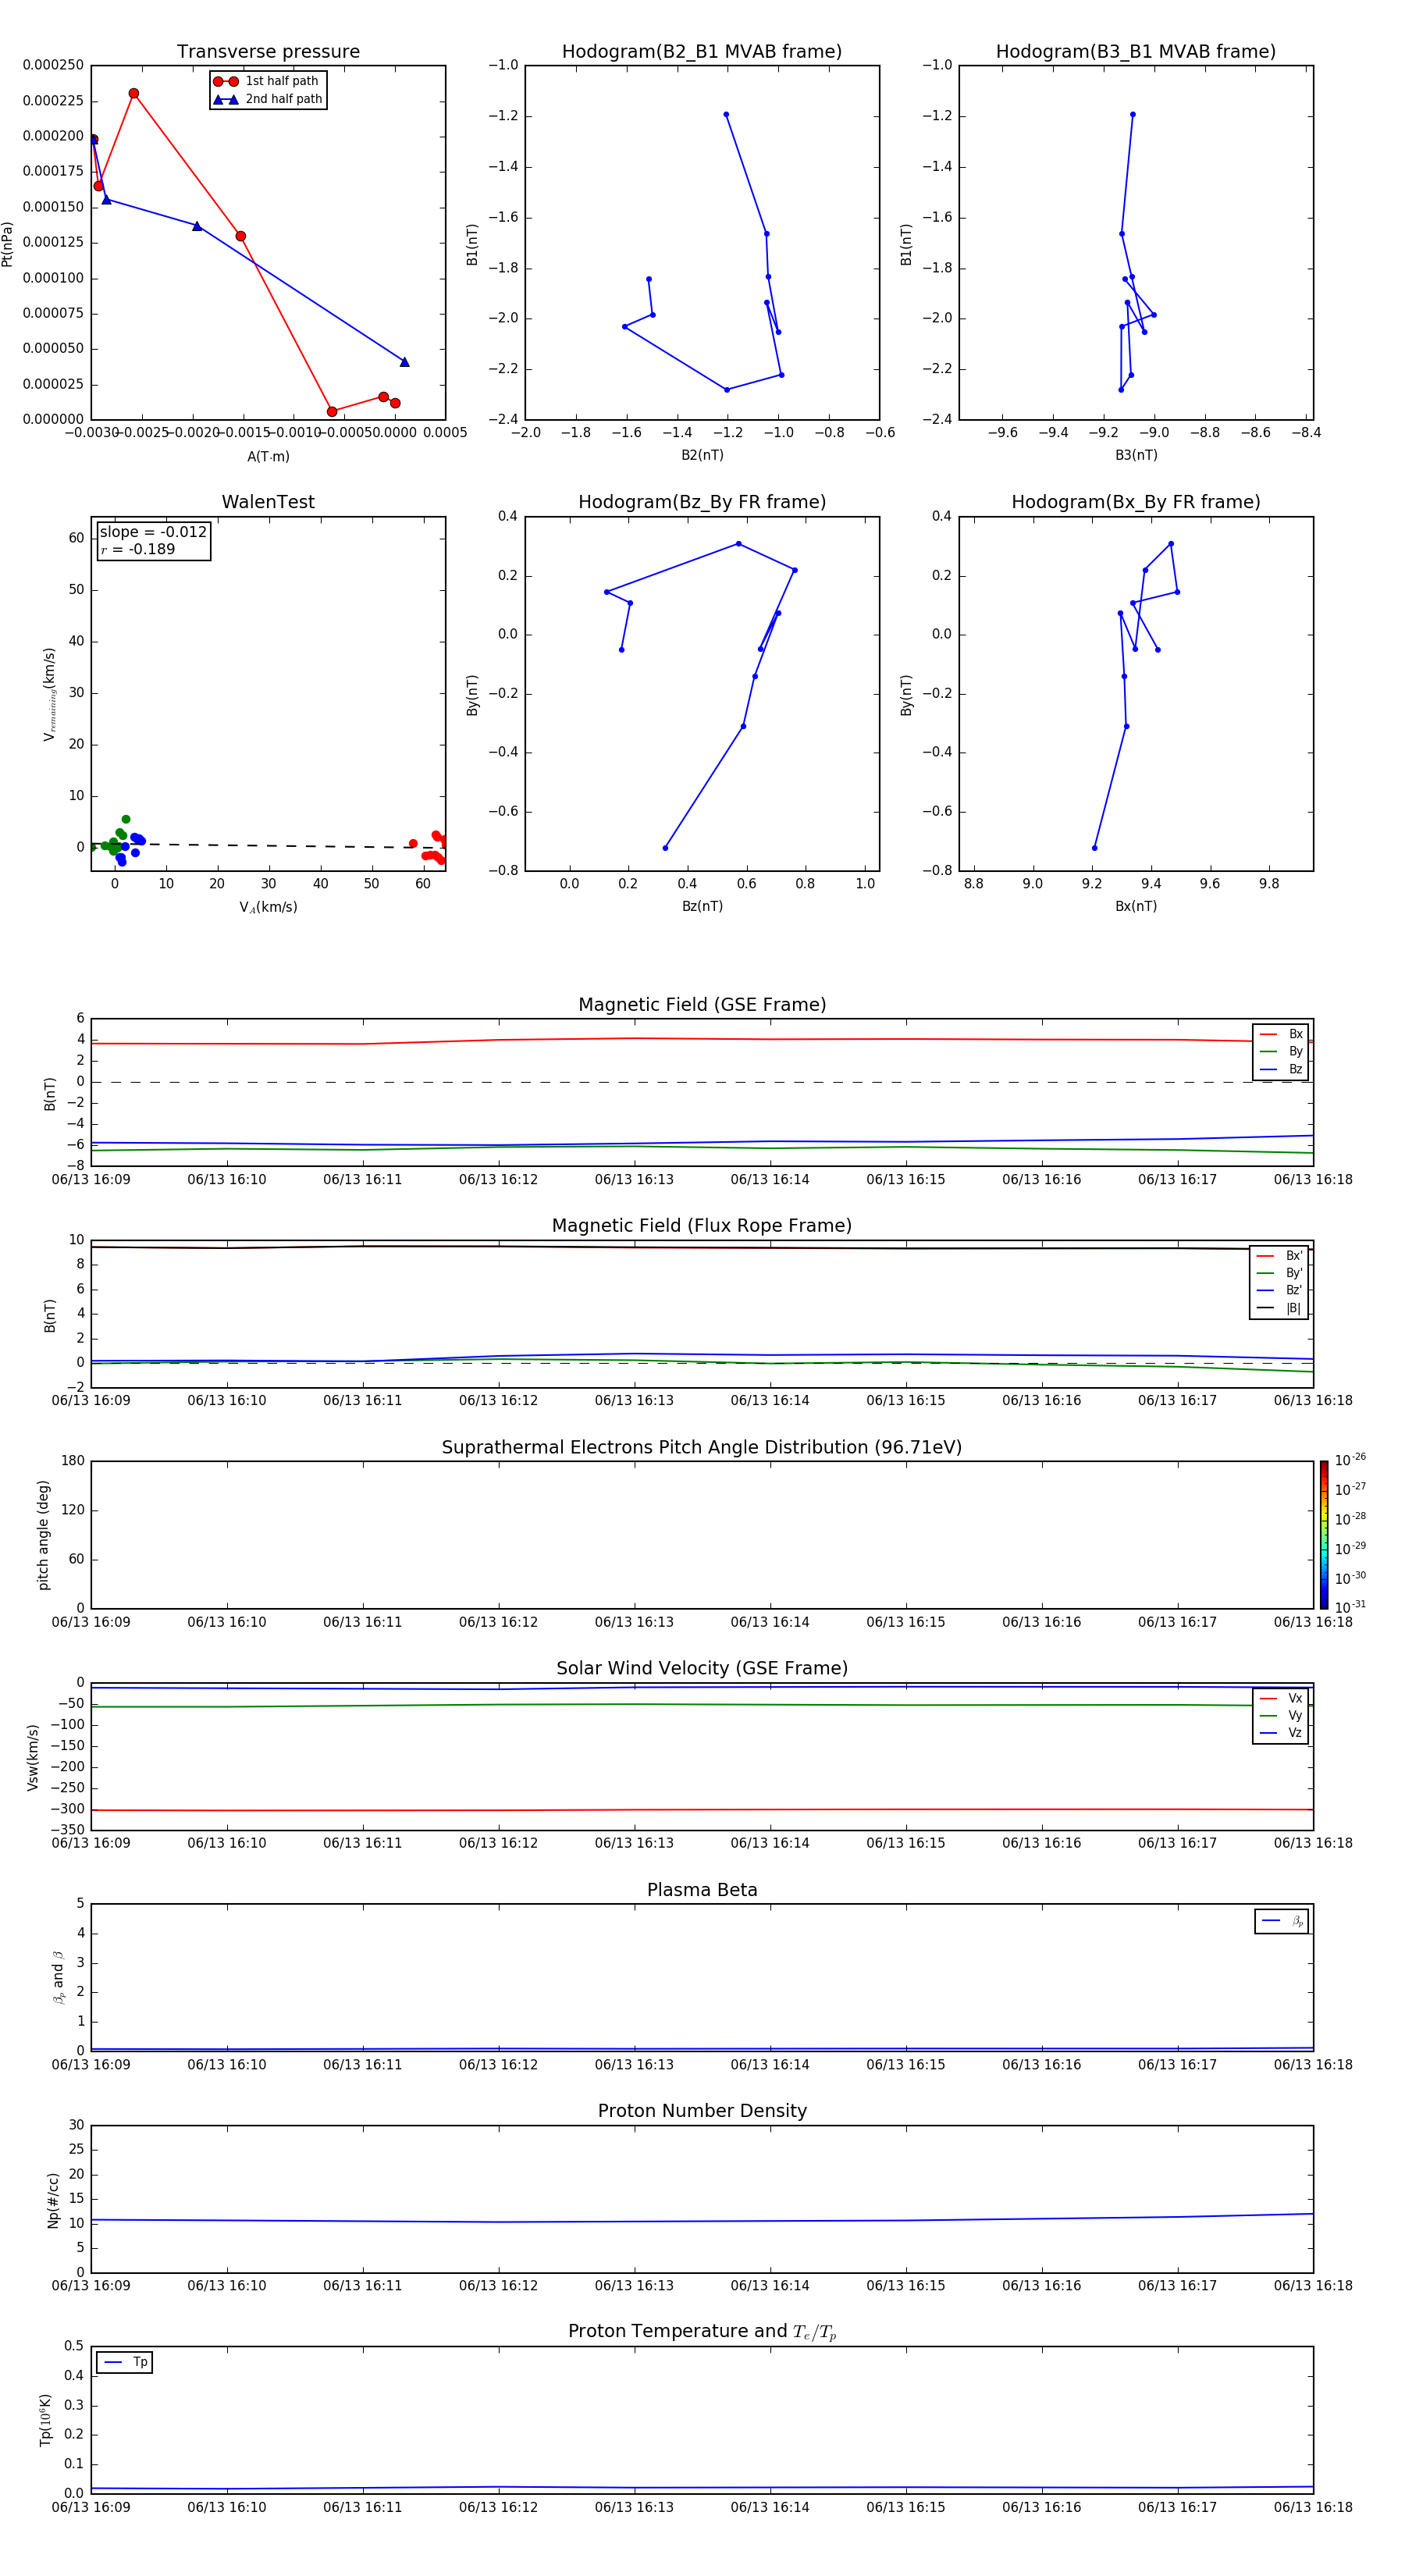This screenshot has height=2576, width=1405.
Task: Click the lowest point in Bx_By hodogram
Action: 1094,848
